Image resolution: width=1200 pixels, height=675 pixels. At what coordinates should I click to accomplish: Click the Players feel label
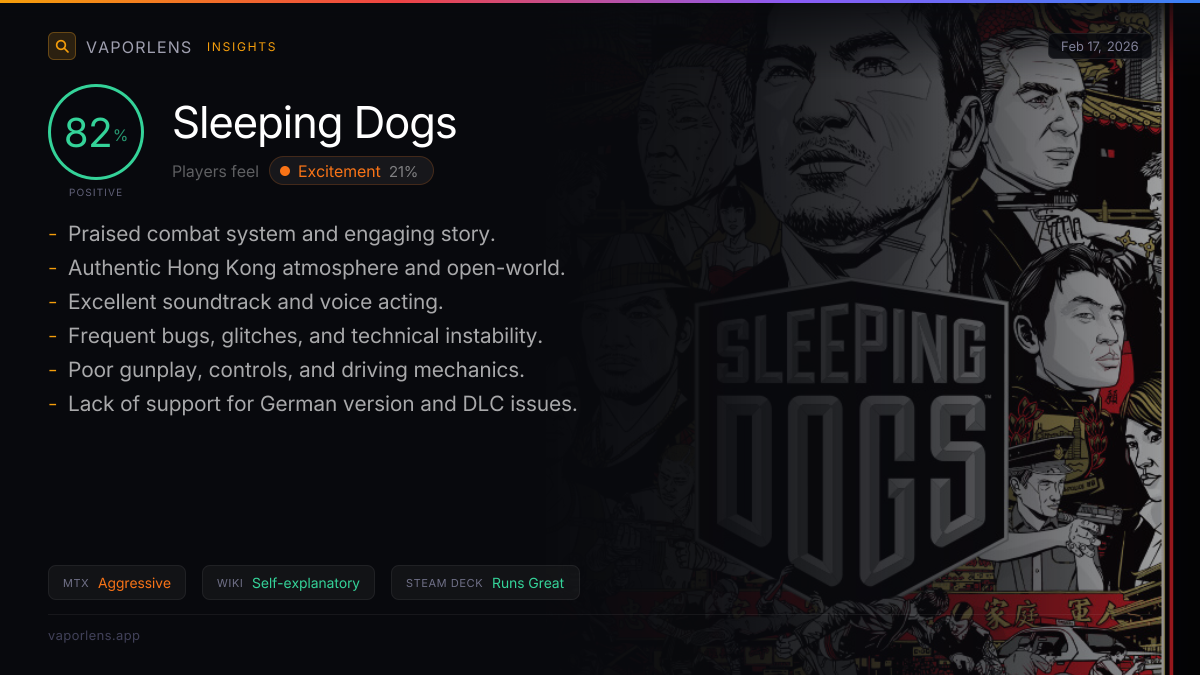click(215, 172)
